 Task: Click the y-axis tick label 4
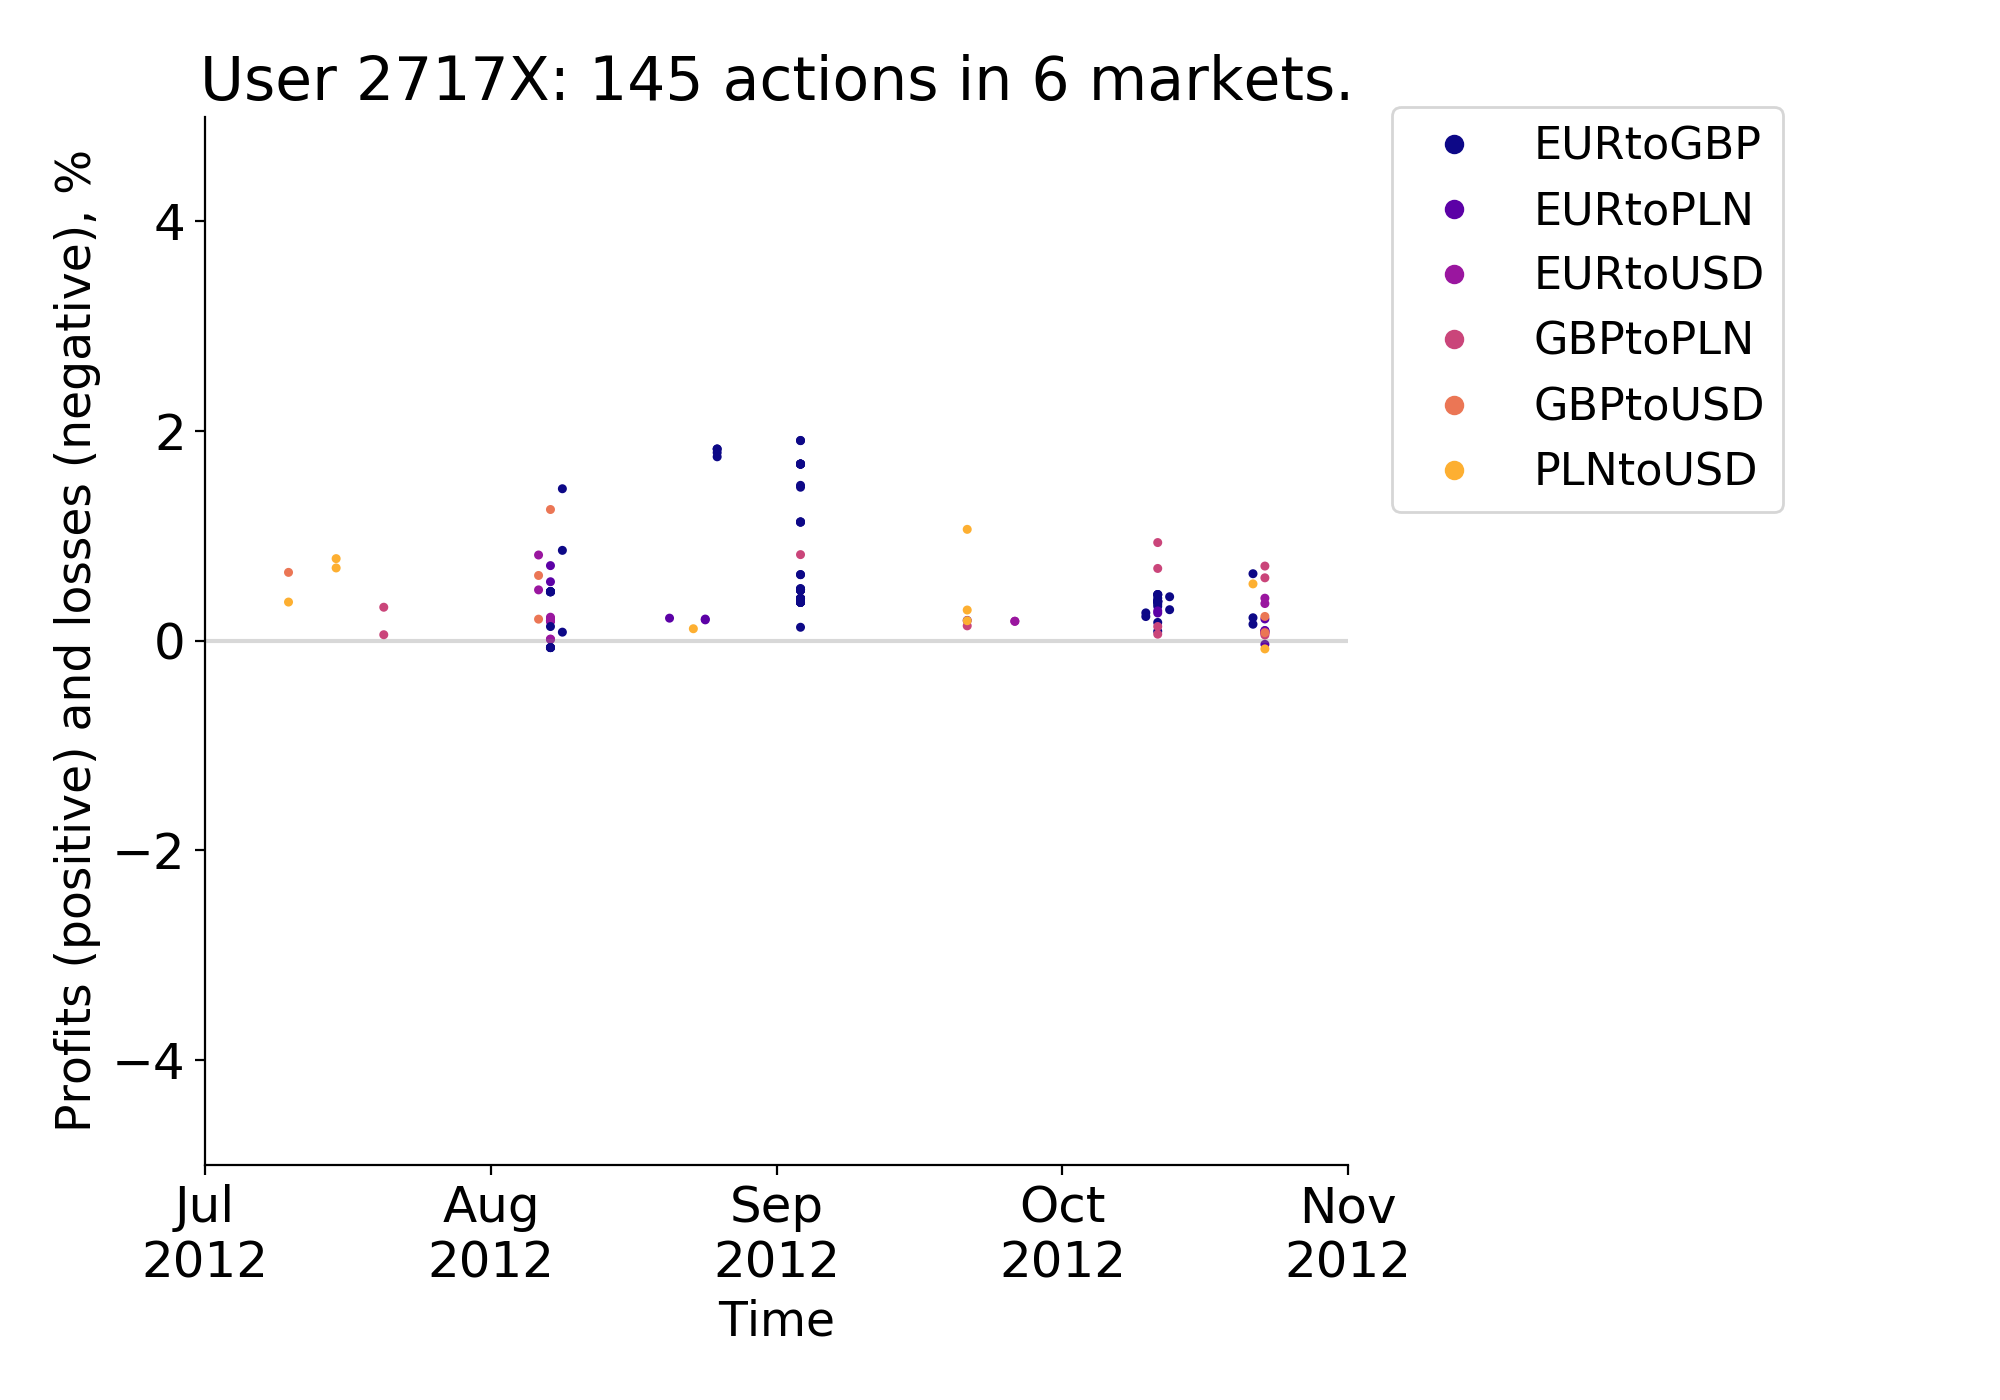pyautogui.click(x=170, y=222)
